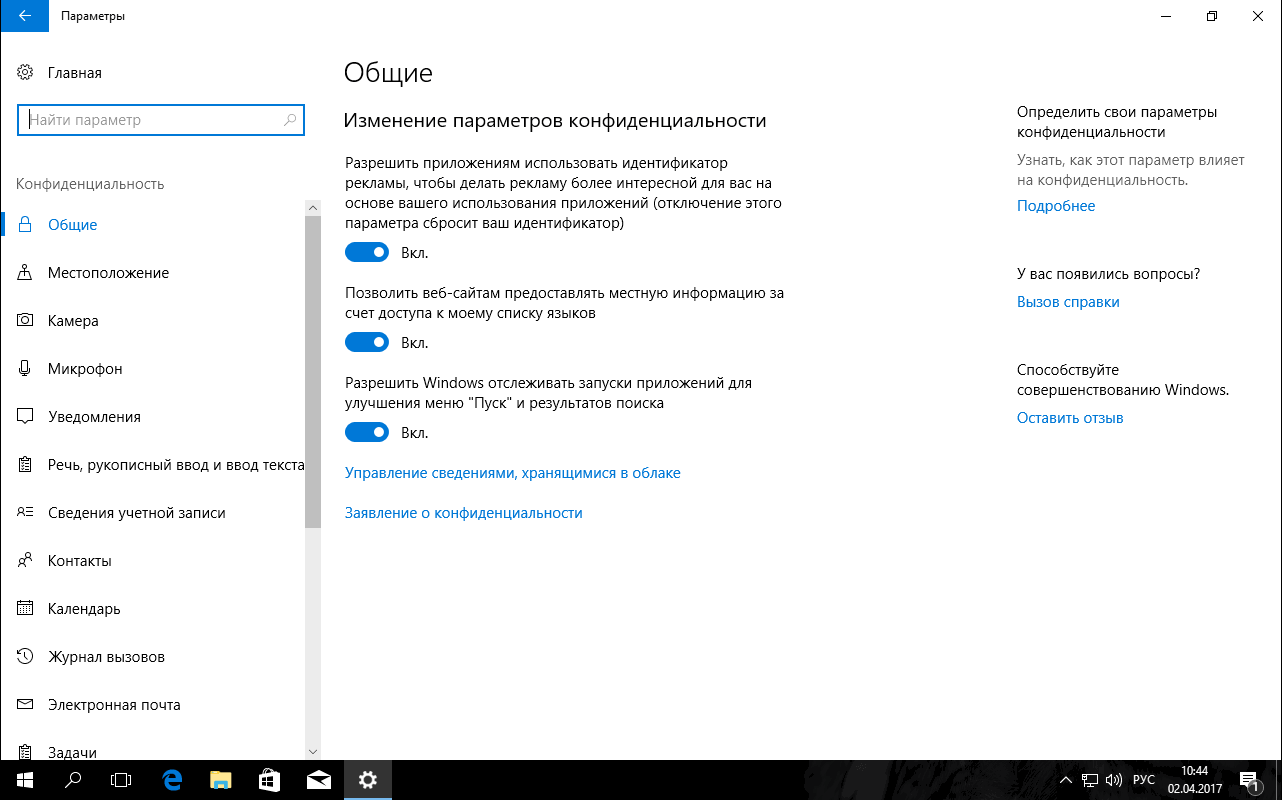Screen dimensions: 1282x800
Task: Click the volume speaker tray icon
Action: (x=1115, y=780)
